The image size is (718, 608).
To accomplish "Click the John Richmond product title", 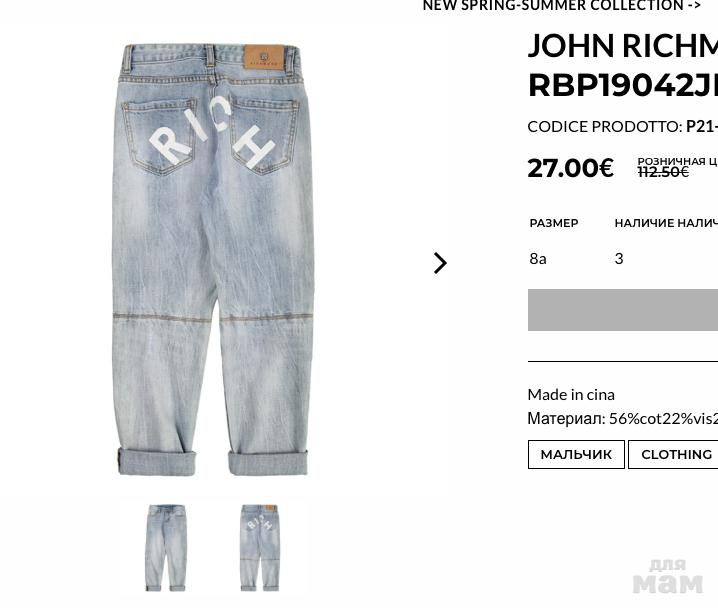I will click(623, 65).
